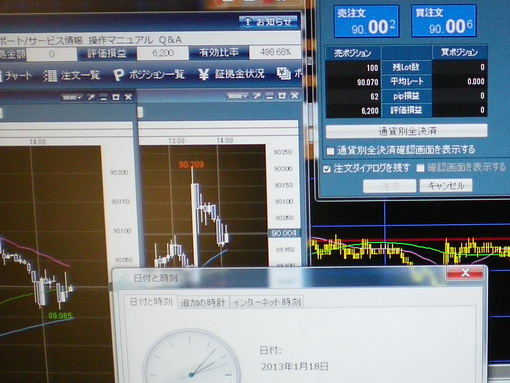The width and height of the screenshot is (510, 383).
Task: Open the 操作マニュアル menu item
Action: [121, 40]
